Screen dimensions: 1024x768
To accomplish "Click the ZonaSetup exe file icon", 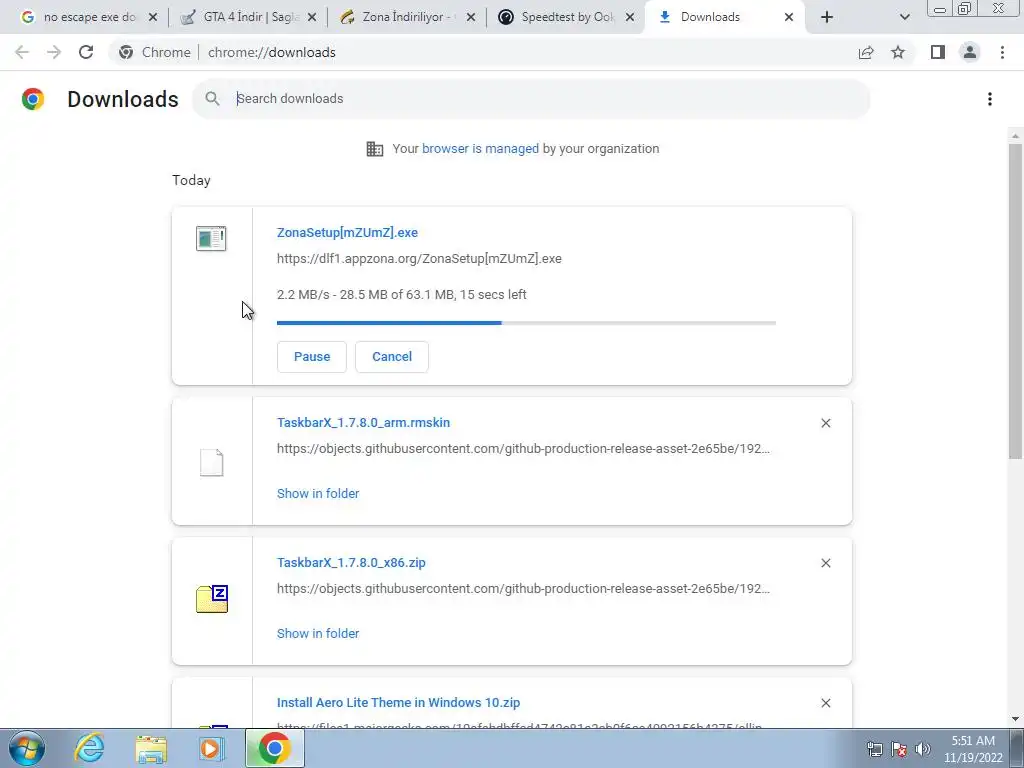I will [x=211, y=238].
